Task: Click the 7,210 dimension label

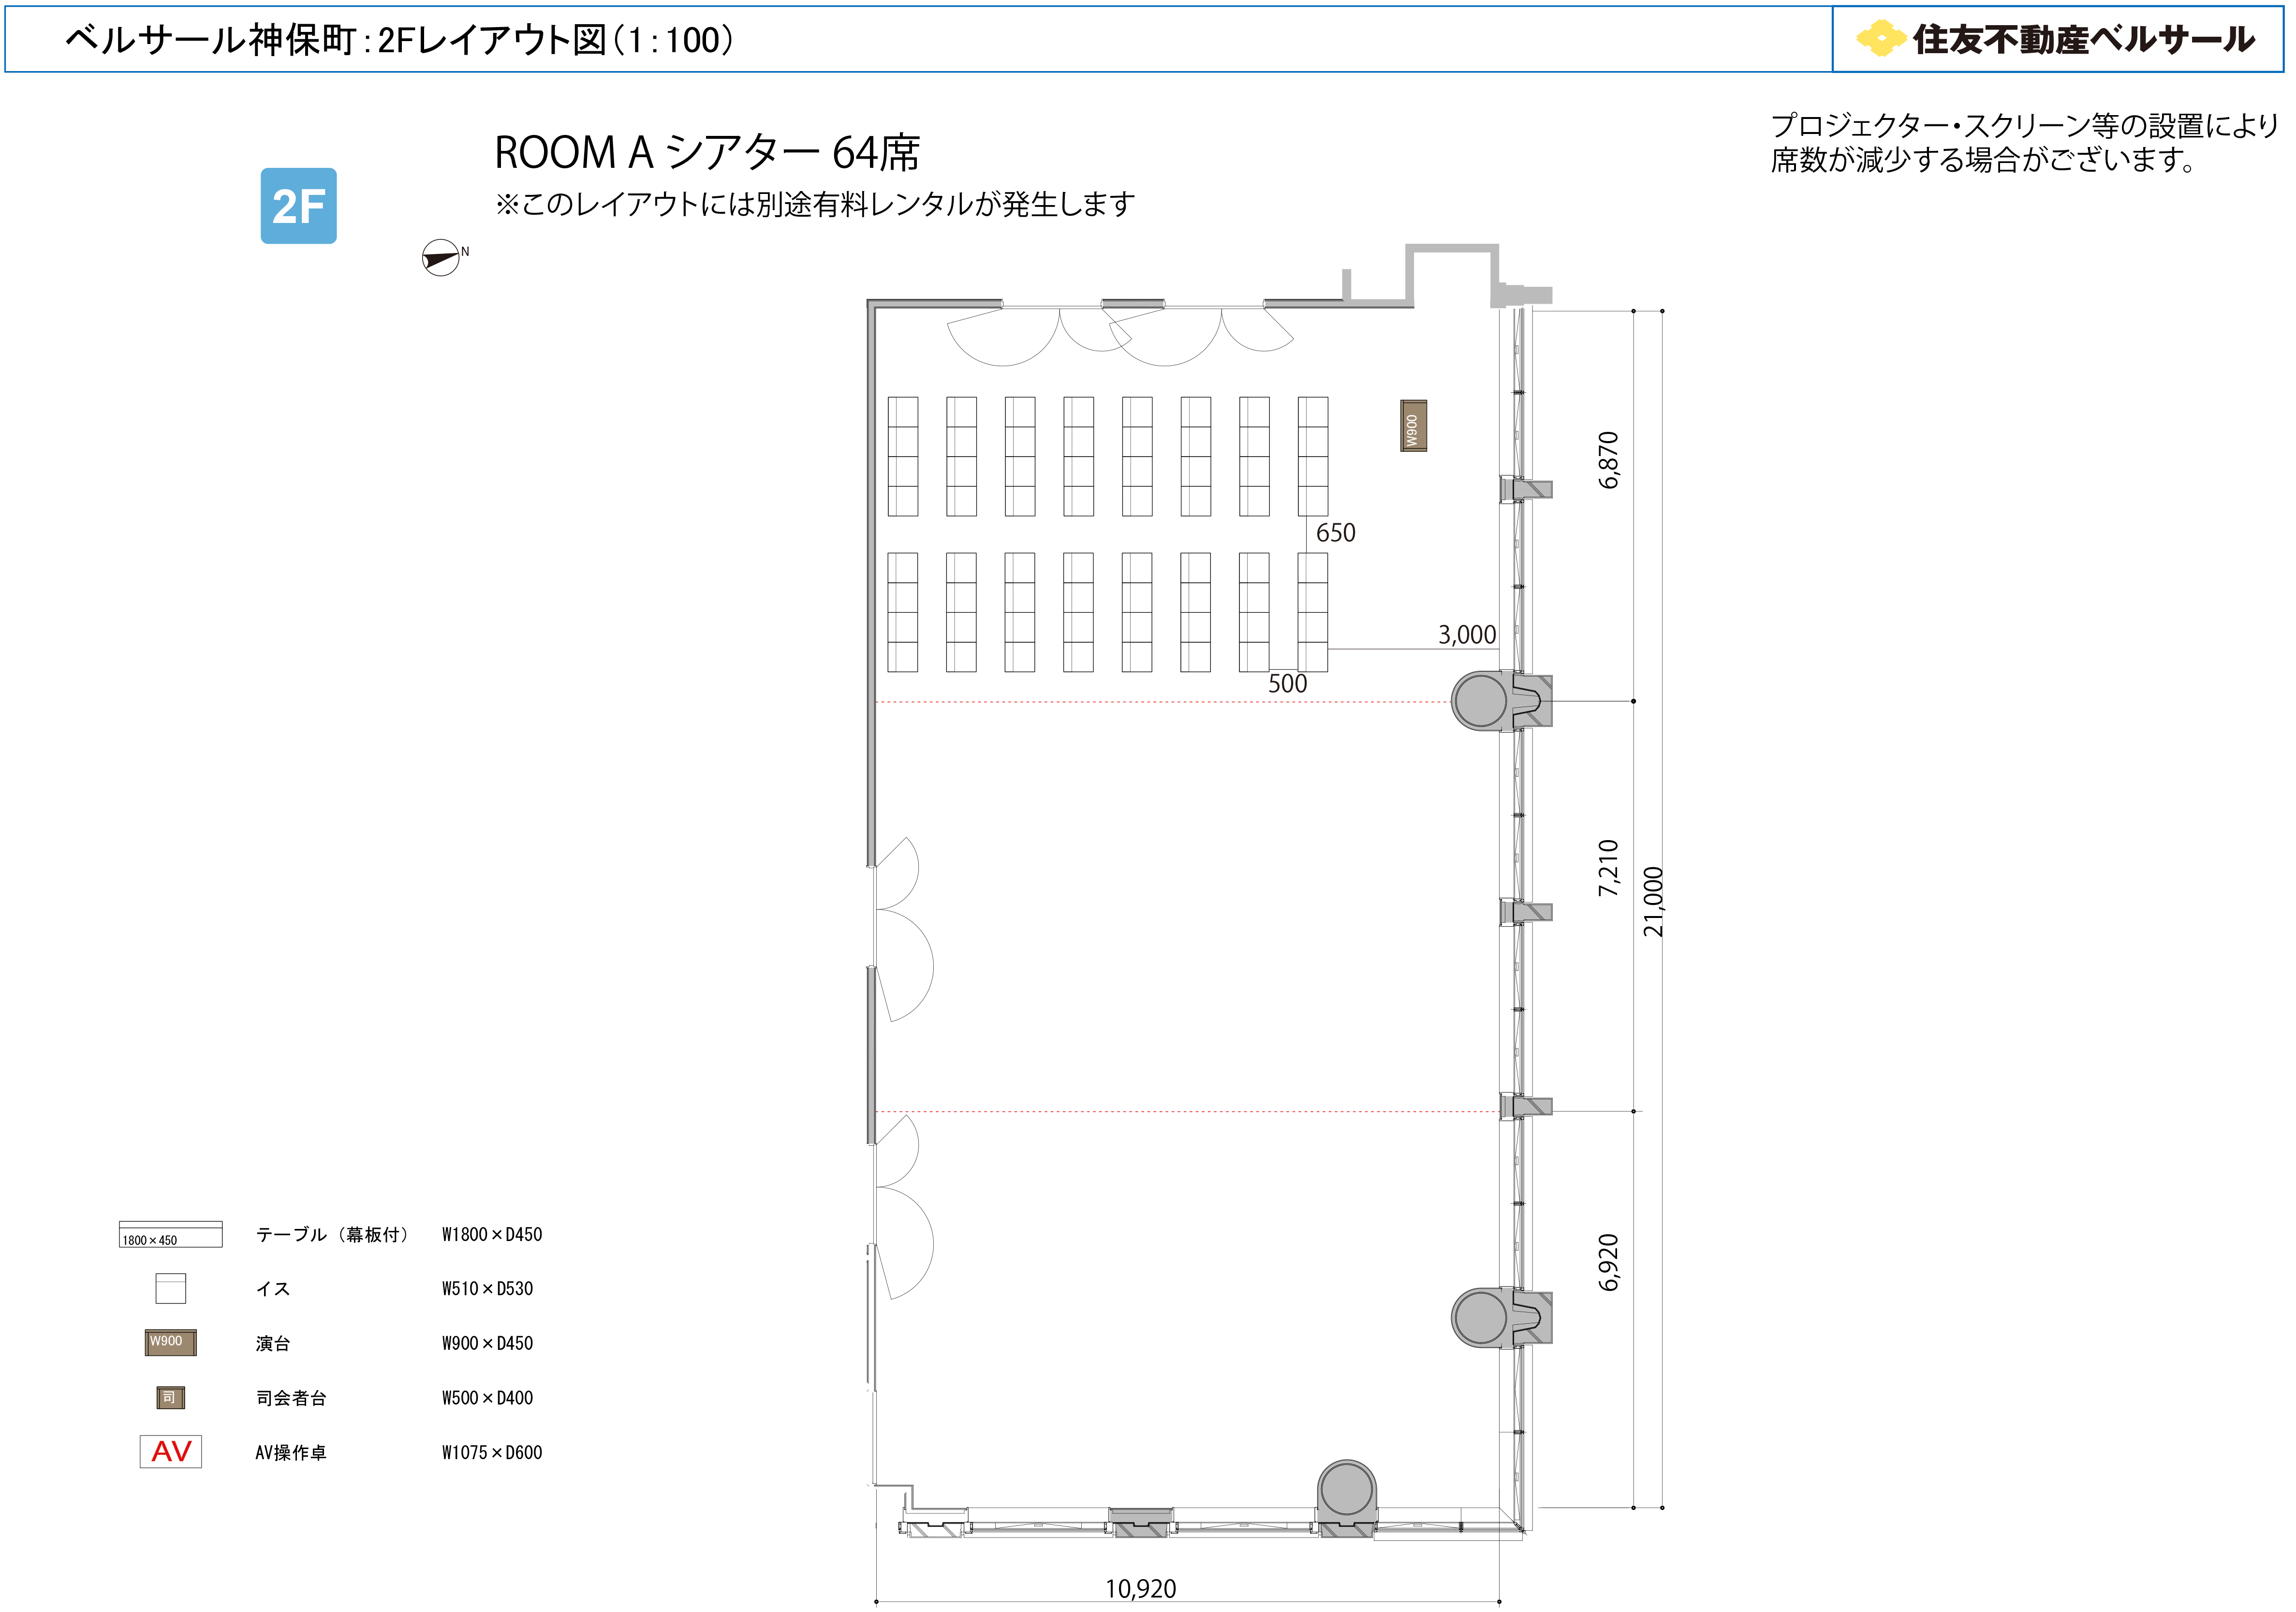Action: click(x=1608, y=867)
